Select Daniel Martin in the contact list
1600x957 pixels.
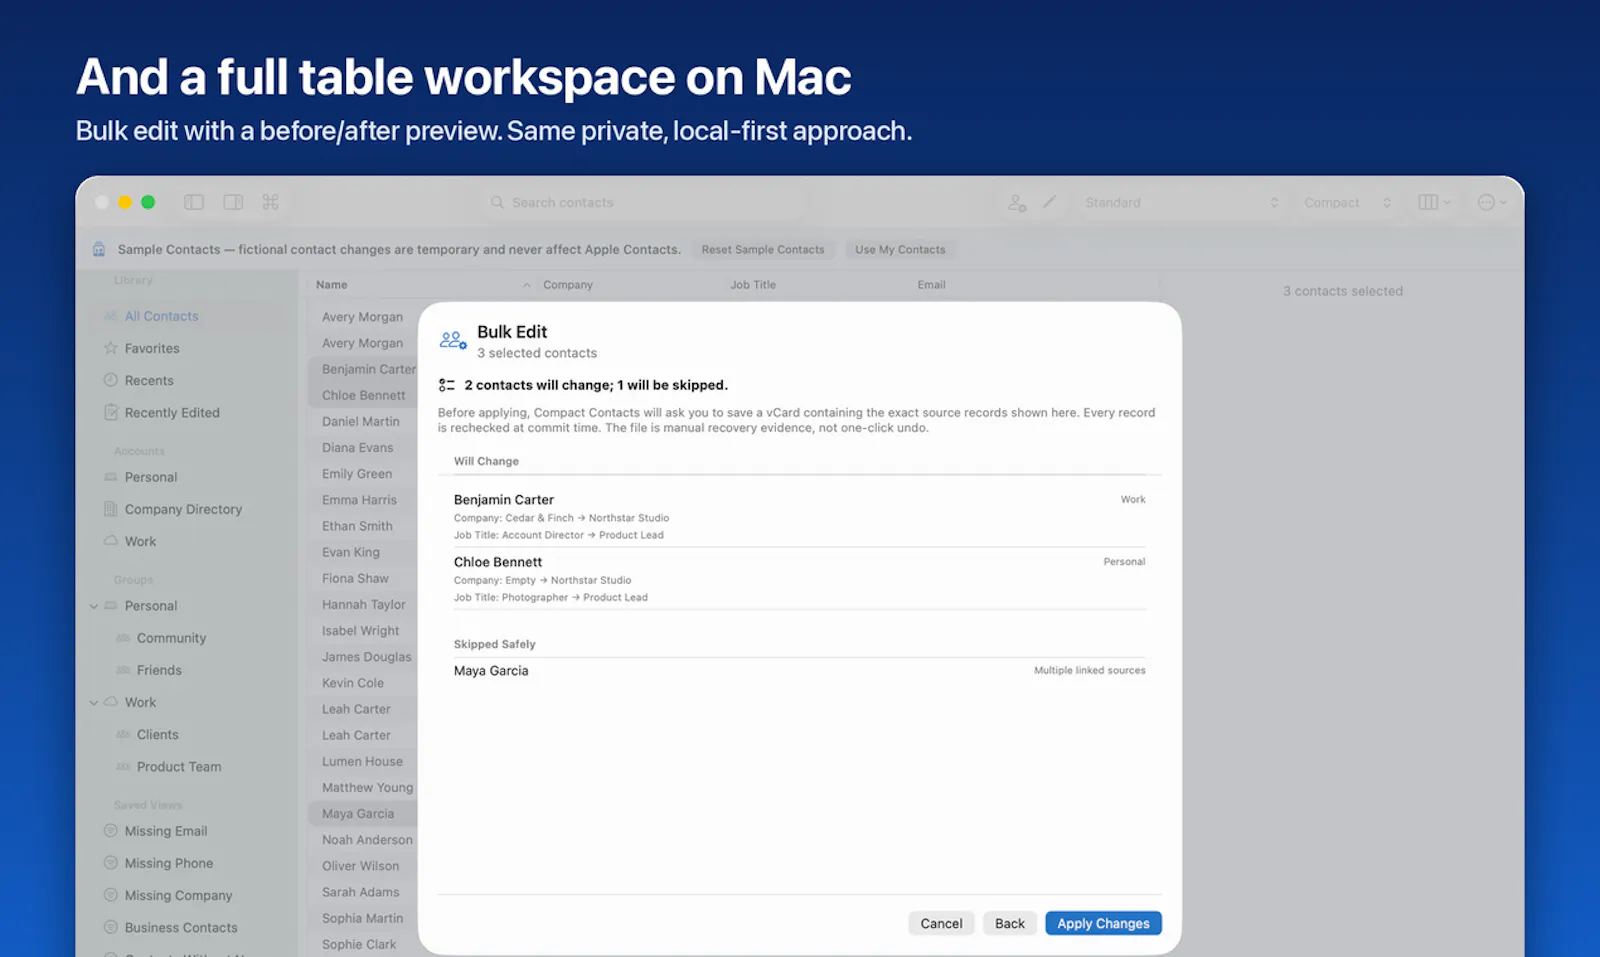[362, 421]
